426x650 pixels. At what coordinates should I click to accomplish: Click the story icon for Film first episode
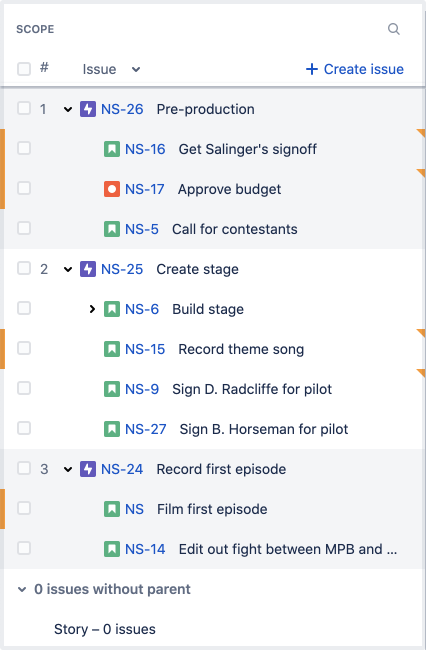point(112,509)
